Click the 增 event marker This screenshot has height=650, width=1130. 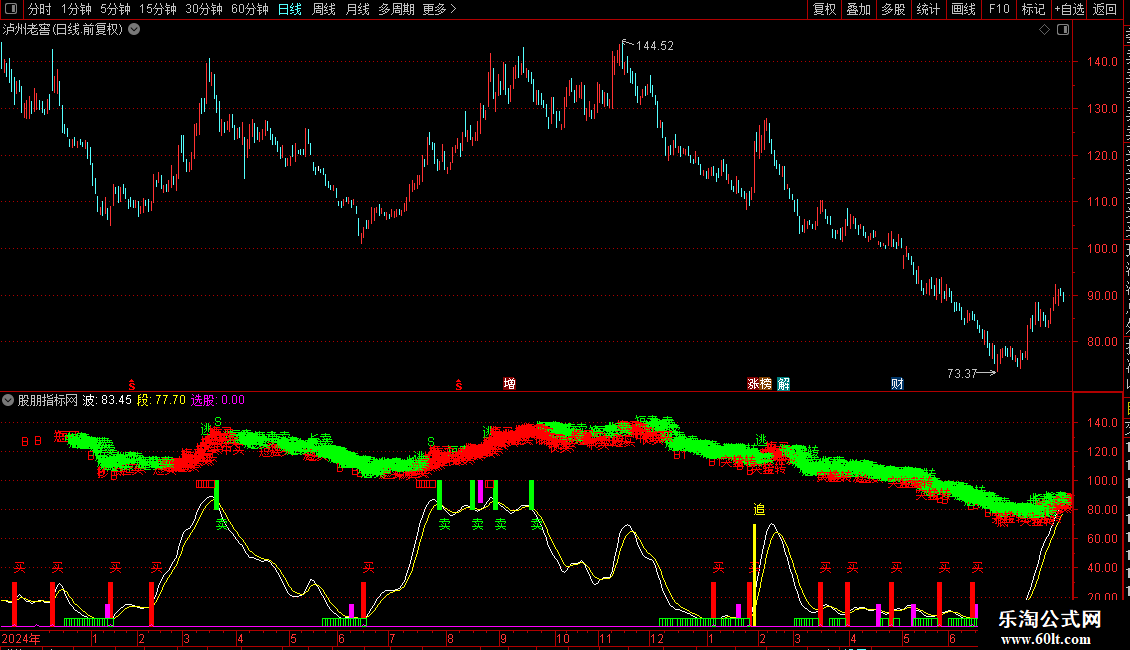(x=510, y=383)
